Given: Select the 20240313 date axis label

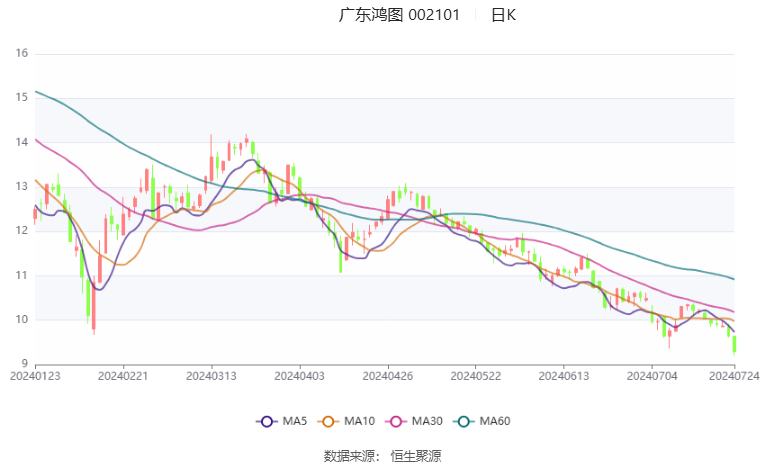Looking at the screenshot, I should click(211, 376).
